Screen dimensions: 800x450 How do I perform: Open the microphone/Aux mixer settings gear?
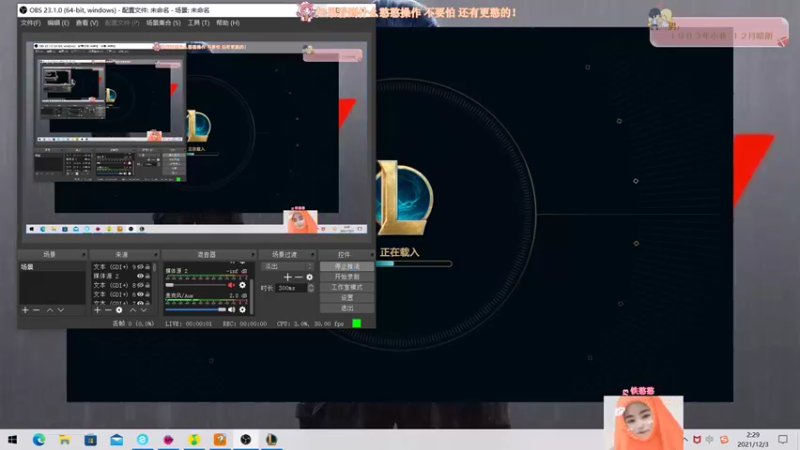tap(242, 309)
